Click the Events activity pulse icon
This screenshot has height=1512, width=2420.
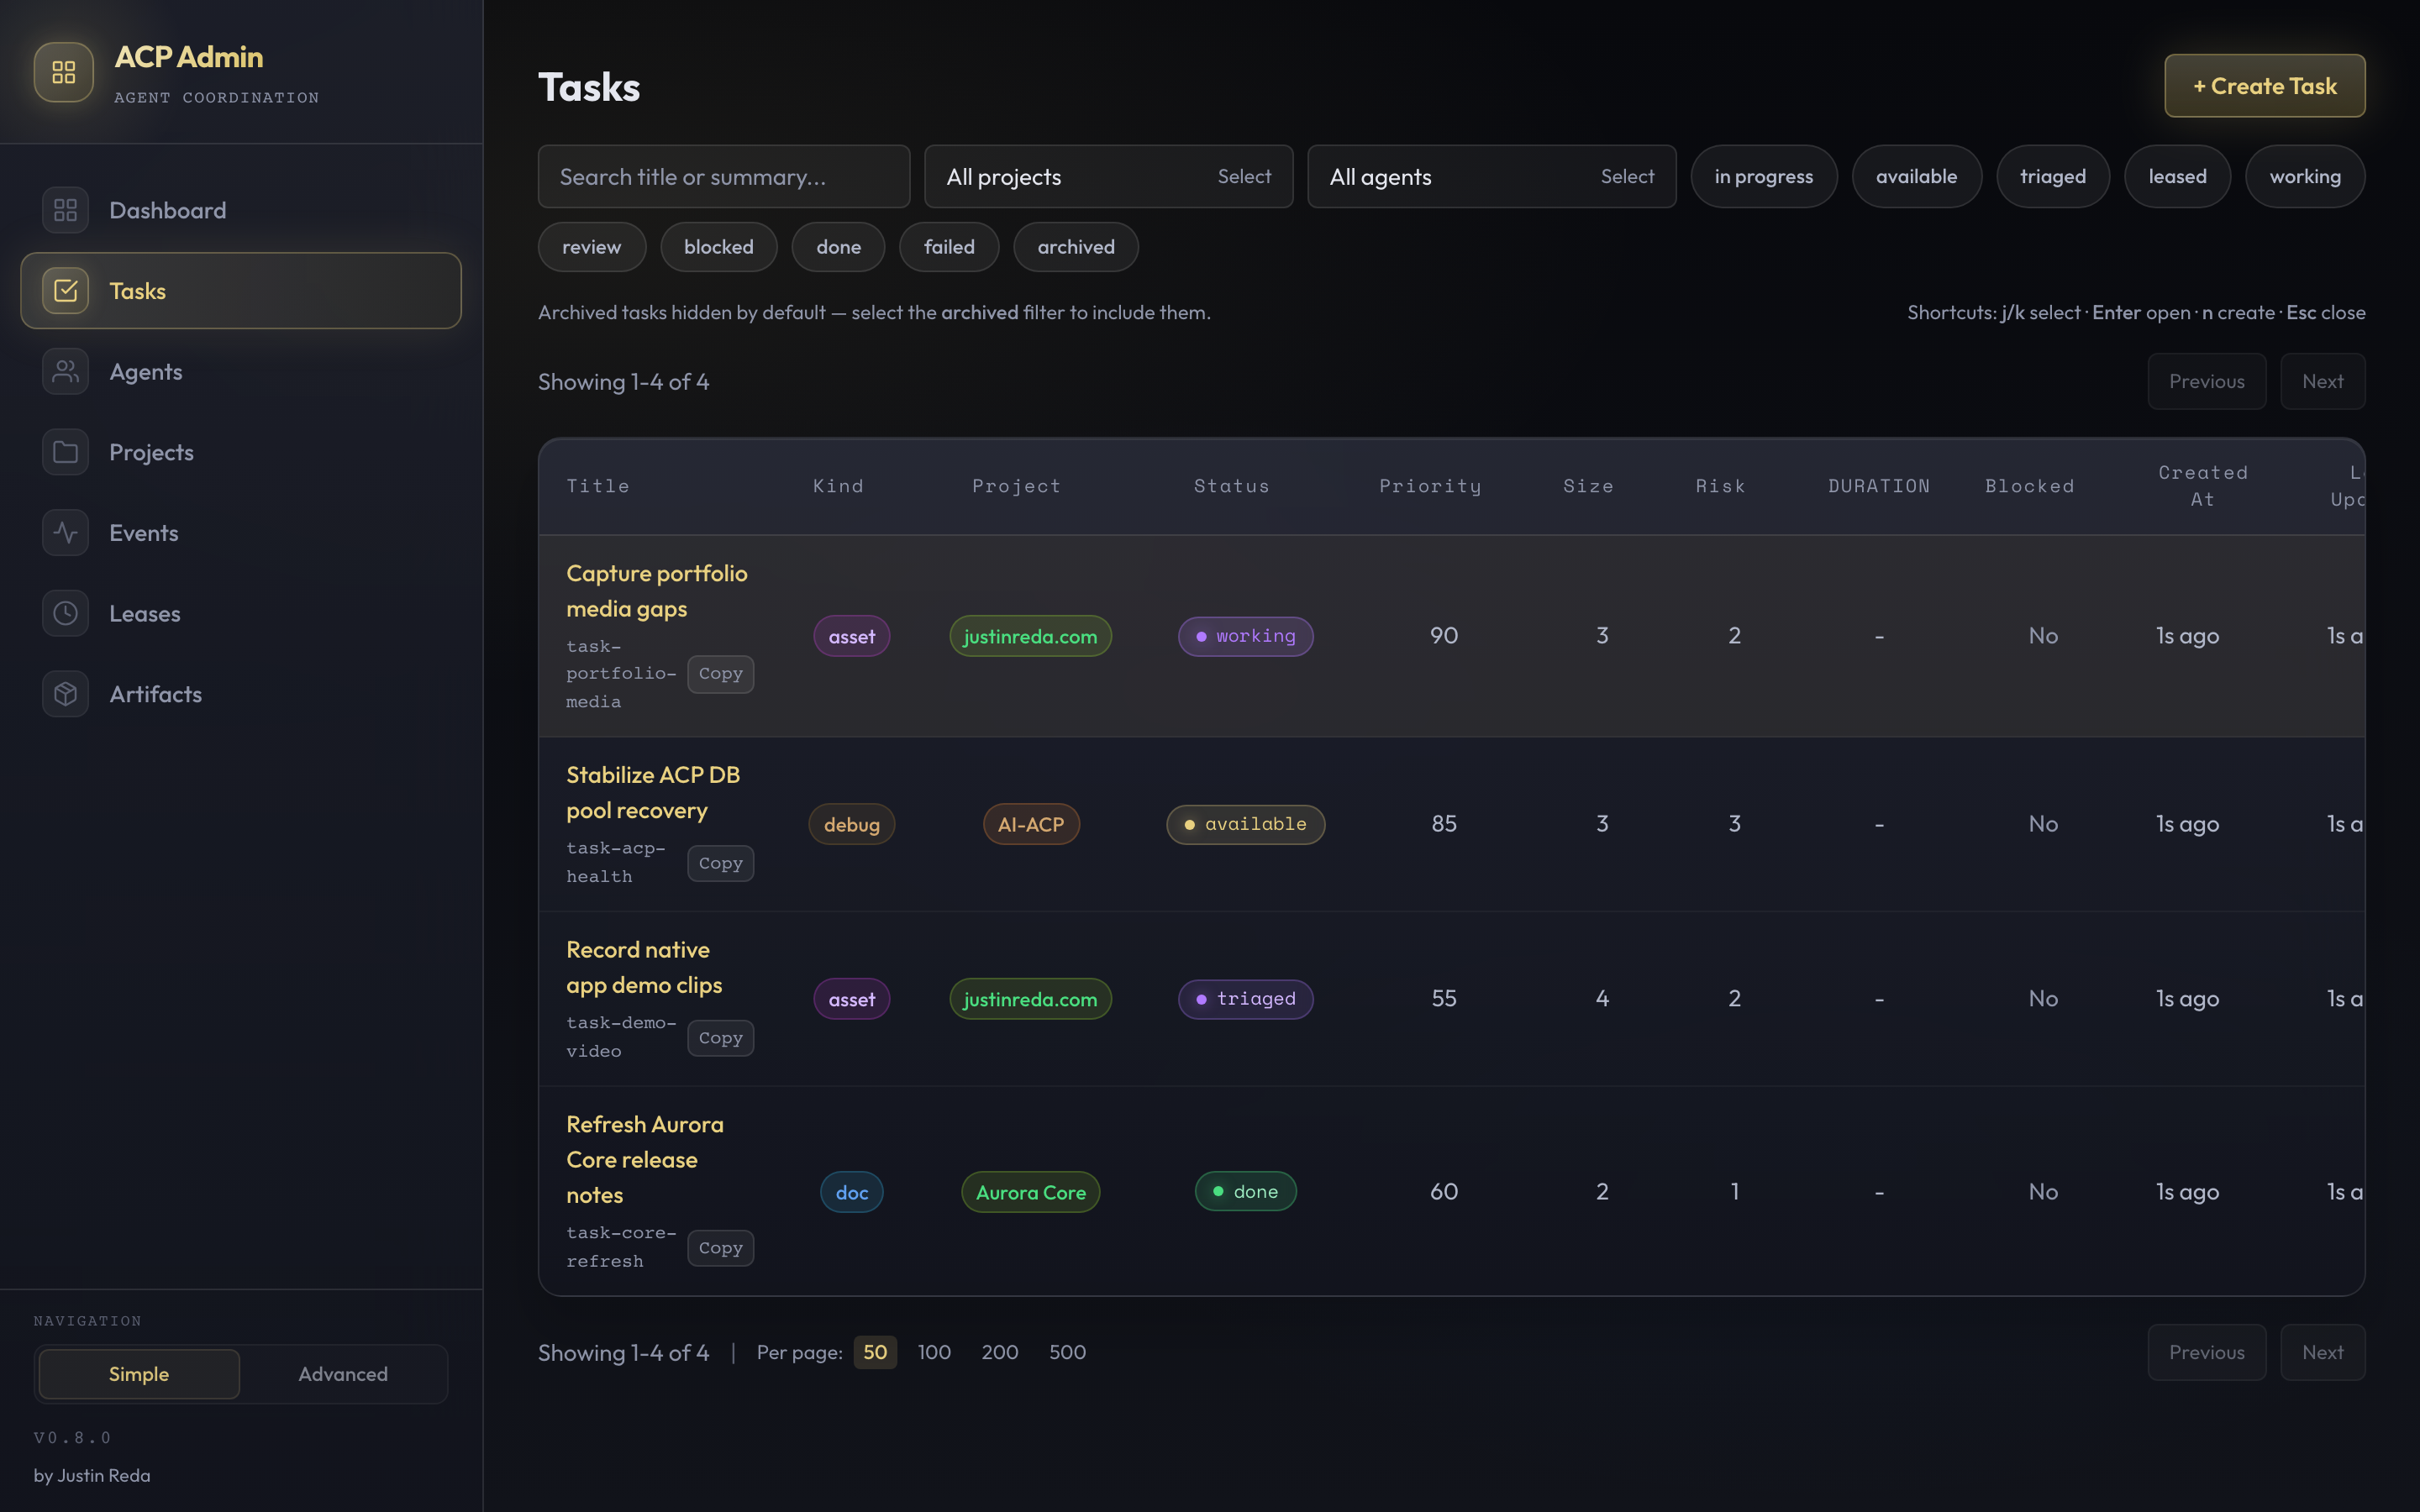[65, 533]
